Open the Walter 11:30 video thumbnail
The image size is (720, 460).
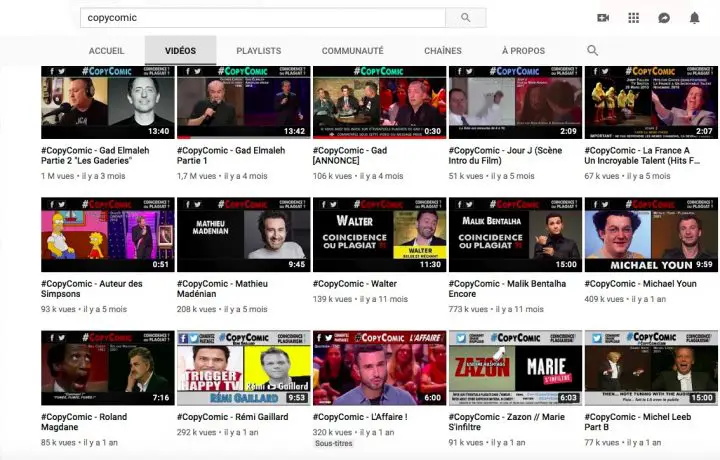coord(380,235)
